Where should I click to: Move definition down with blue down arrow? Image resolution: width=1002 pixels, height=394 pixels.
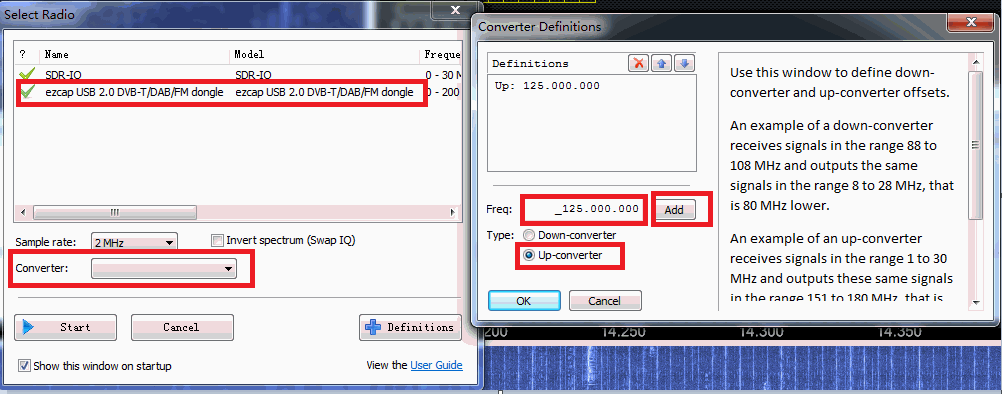(x=684, y=63)
